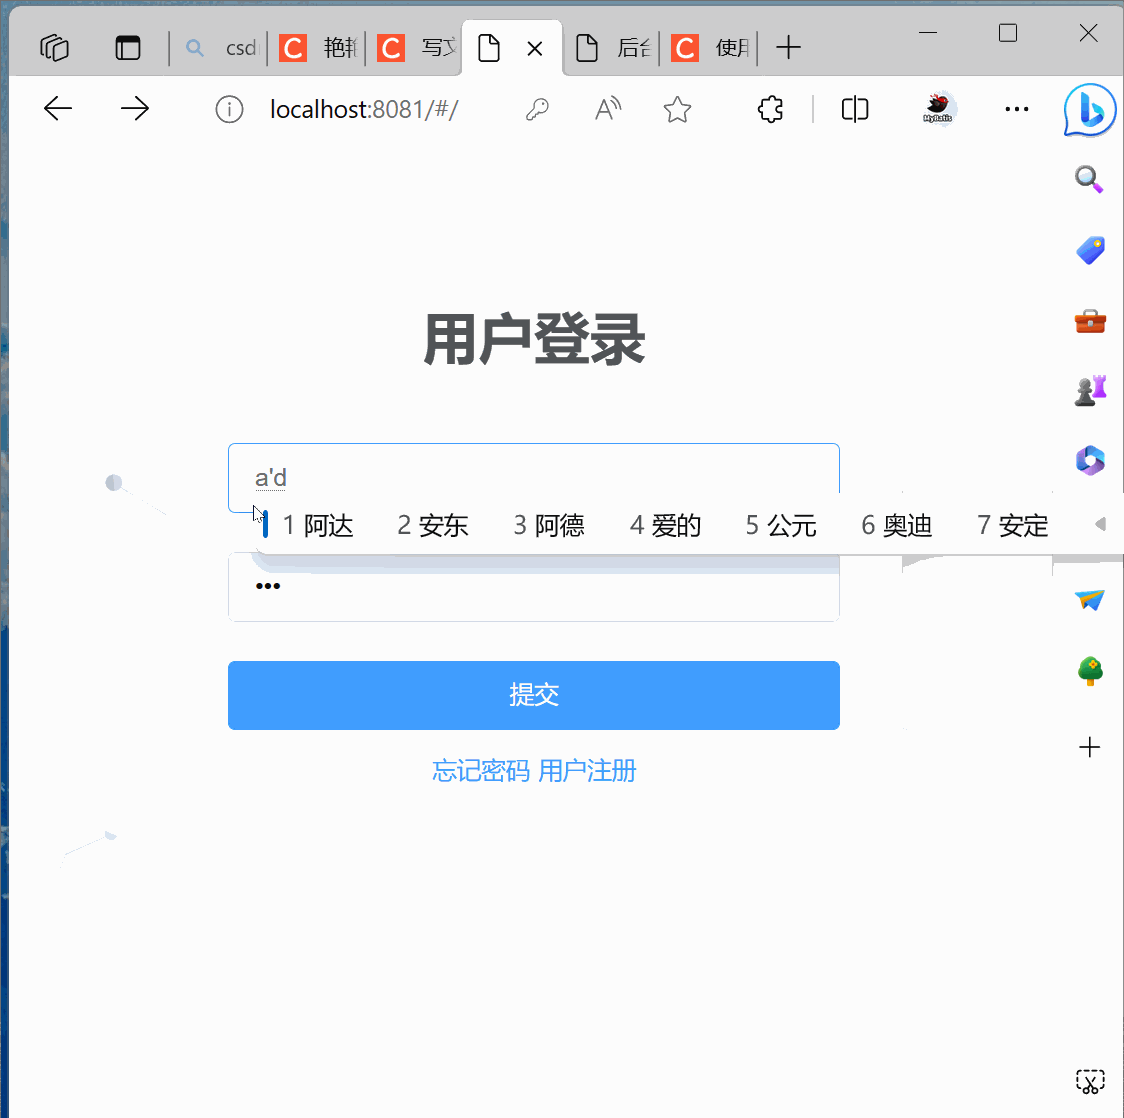The width and height of the screenshot is (1124, 1118).
Task: Click the localhost:8081 address bar
Action: coord(363,110)
